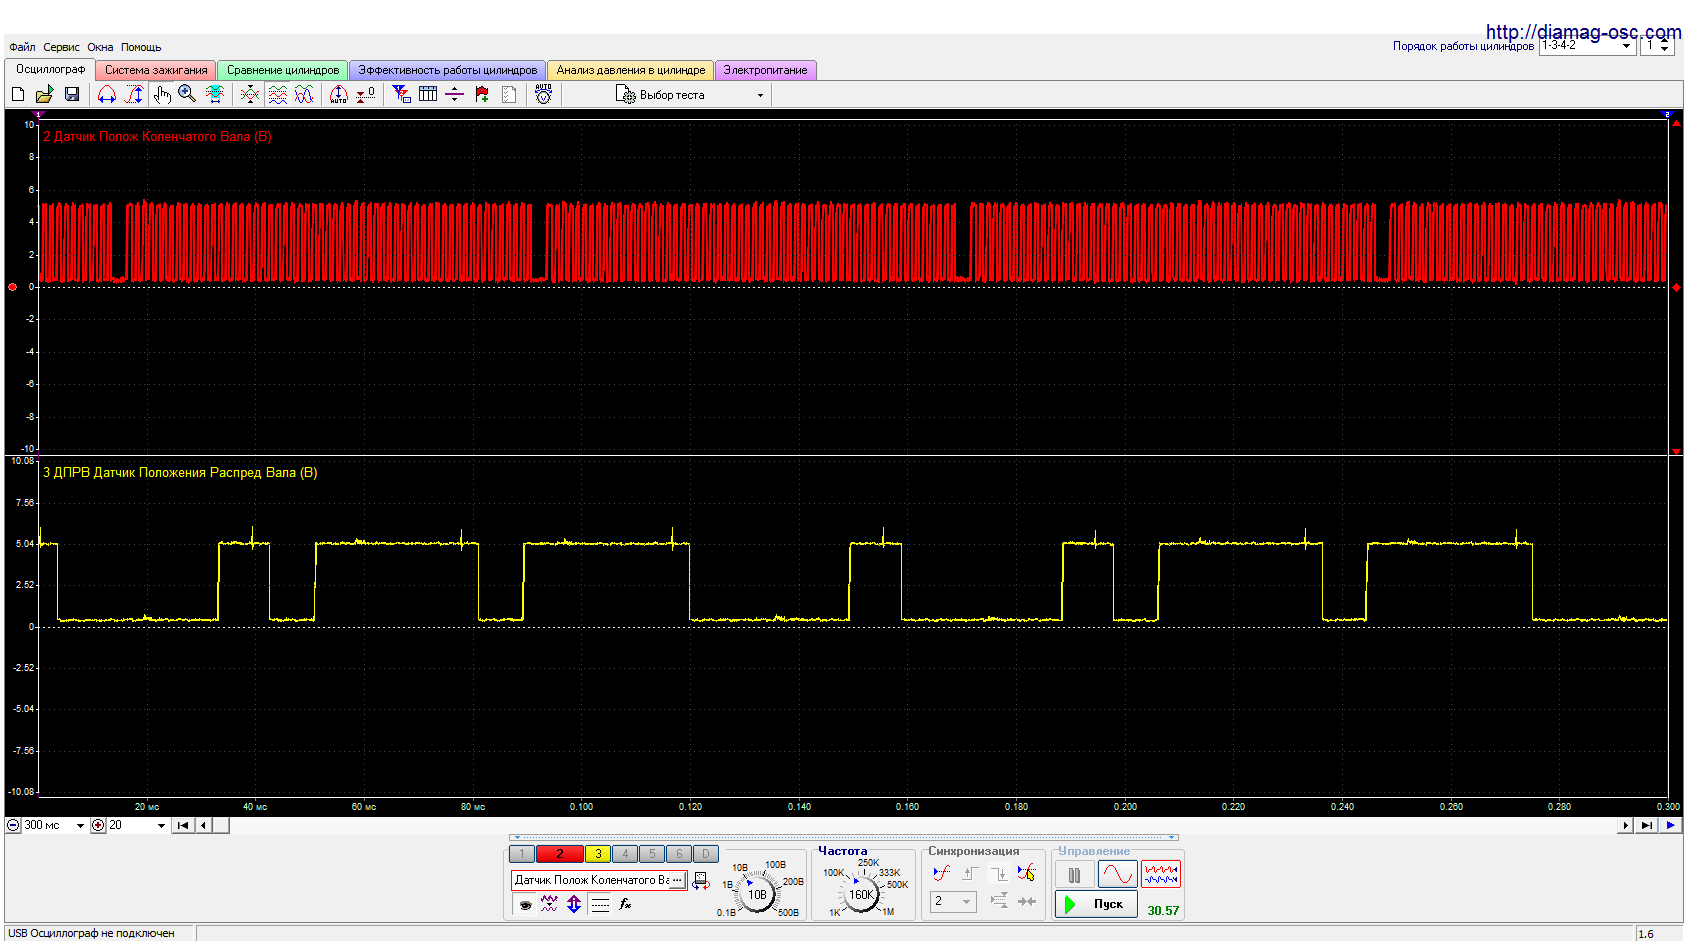Toggle channel 4 button
1696x946 pixels.
625,854
